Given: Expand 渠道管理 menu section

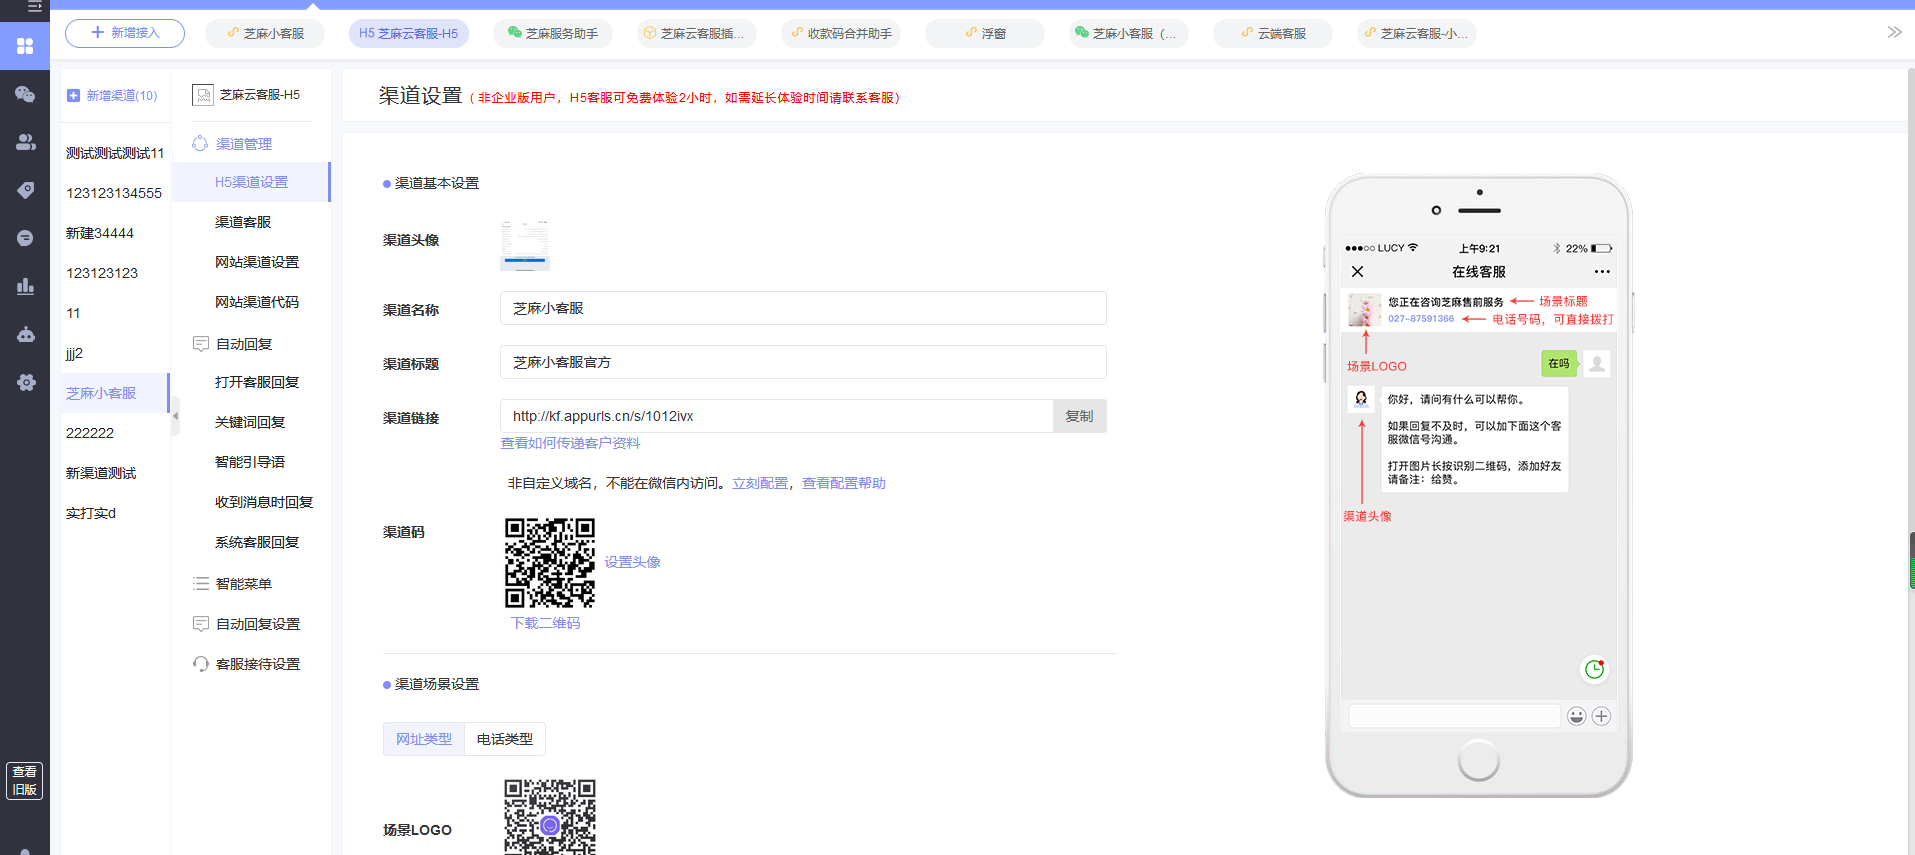Looking at the screenshot, I should pyautogui.click(x=245, y=144).
